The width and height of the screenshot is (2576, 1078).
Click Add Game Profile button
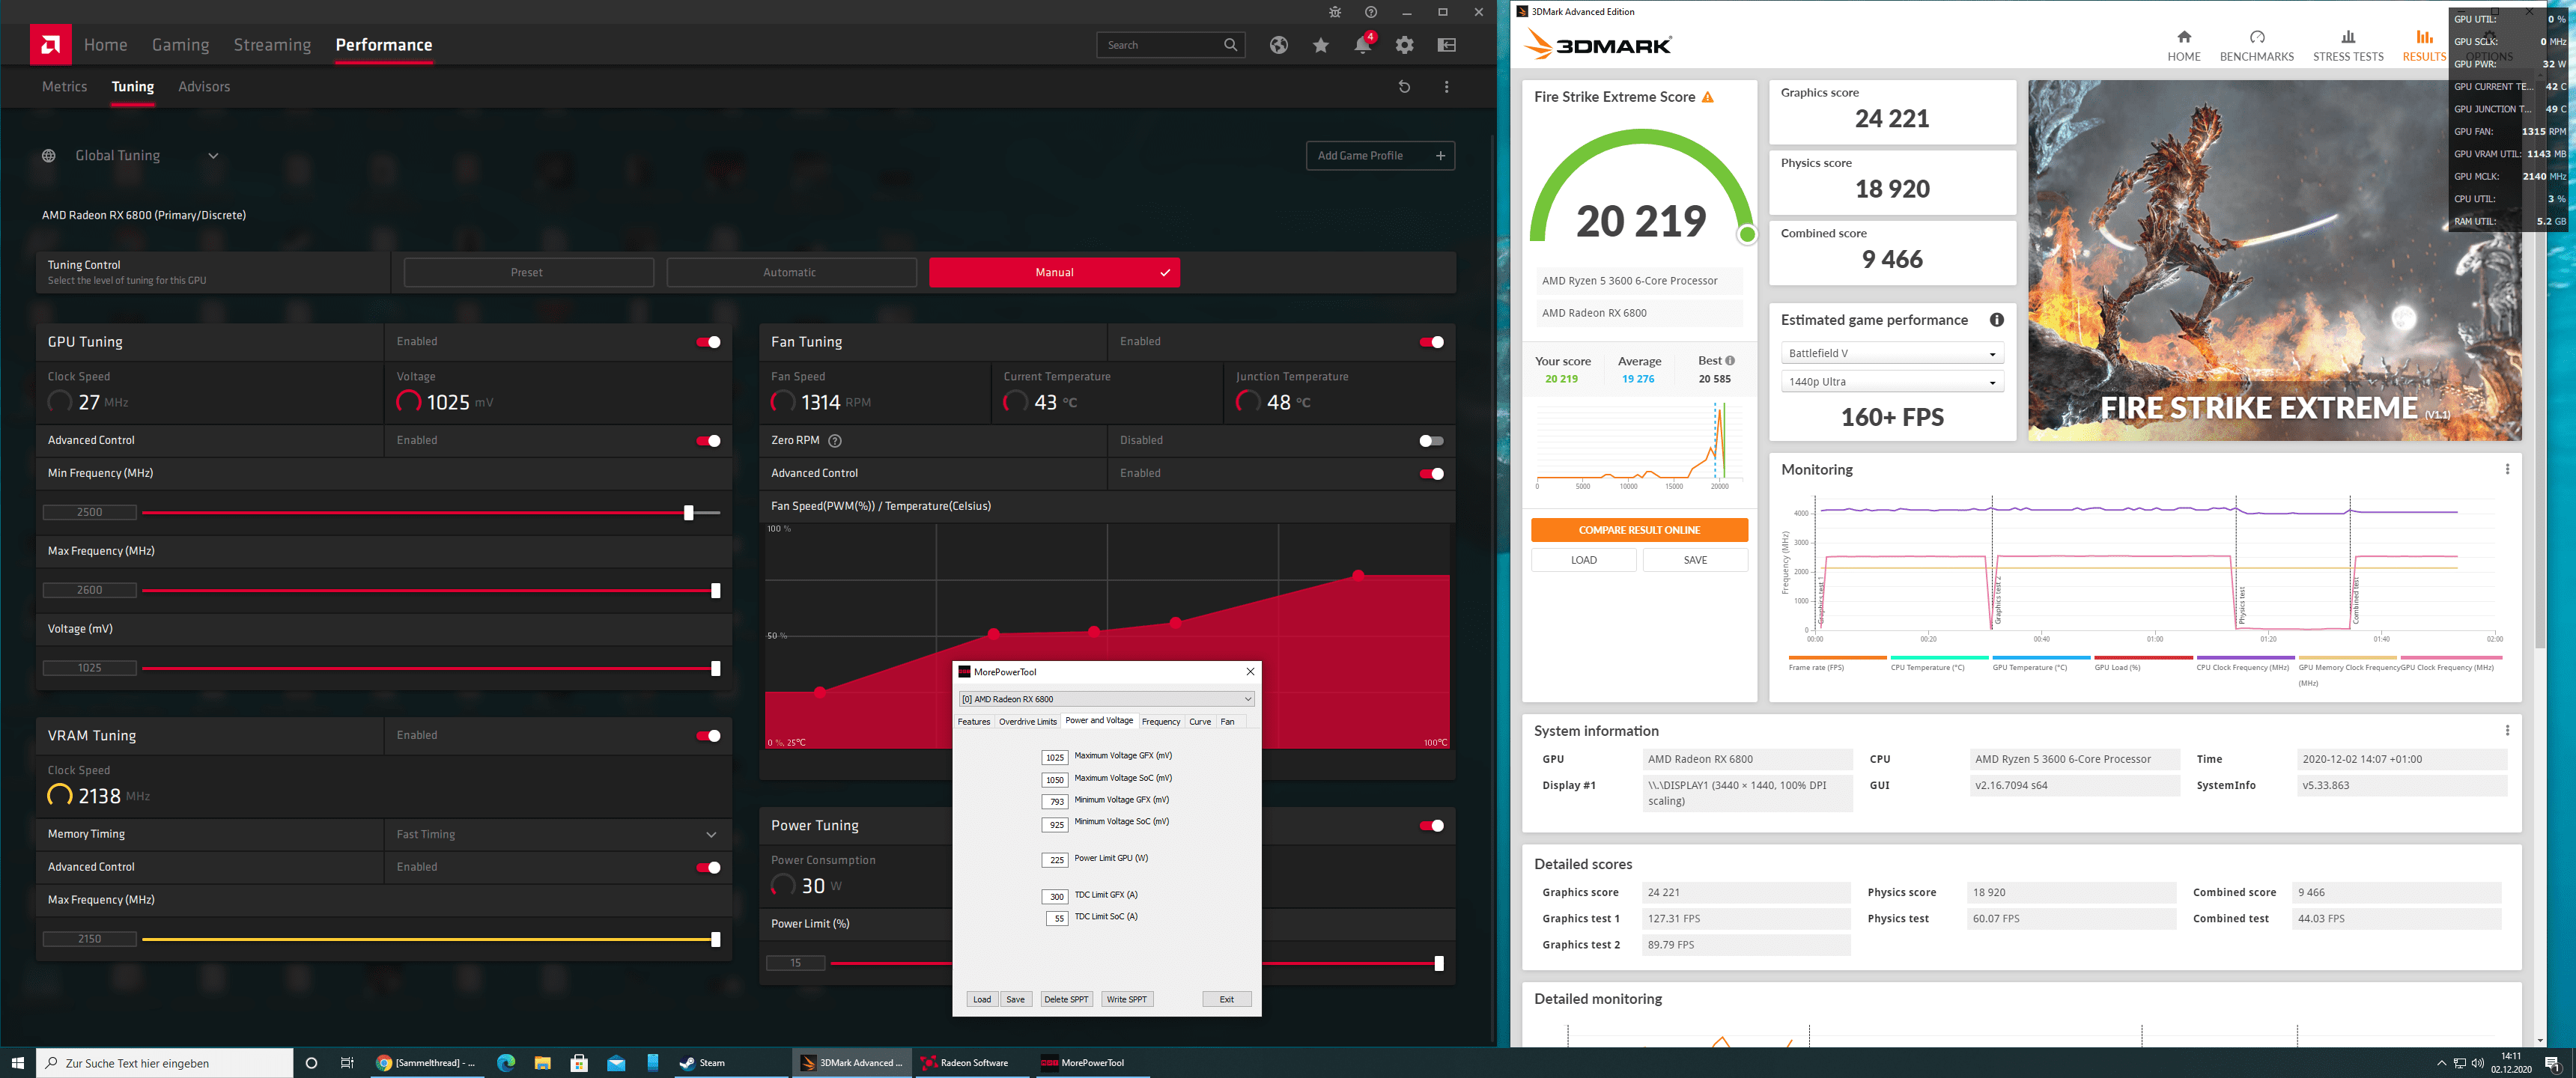tap(1380, 156)
